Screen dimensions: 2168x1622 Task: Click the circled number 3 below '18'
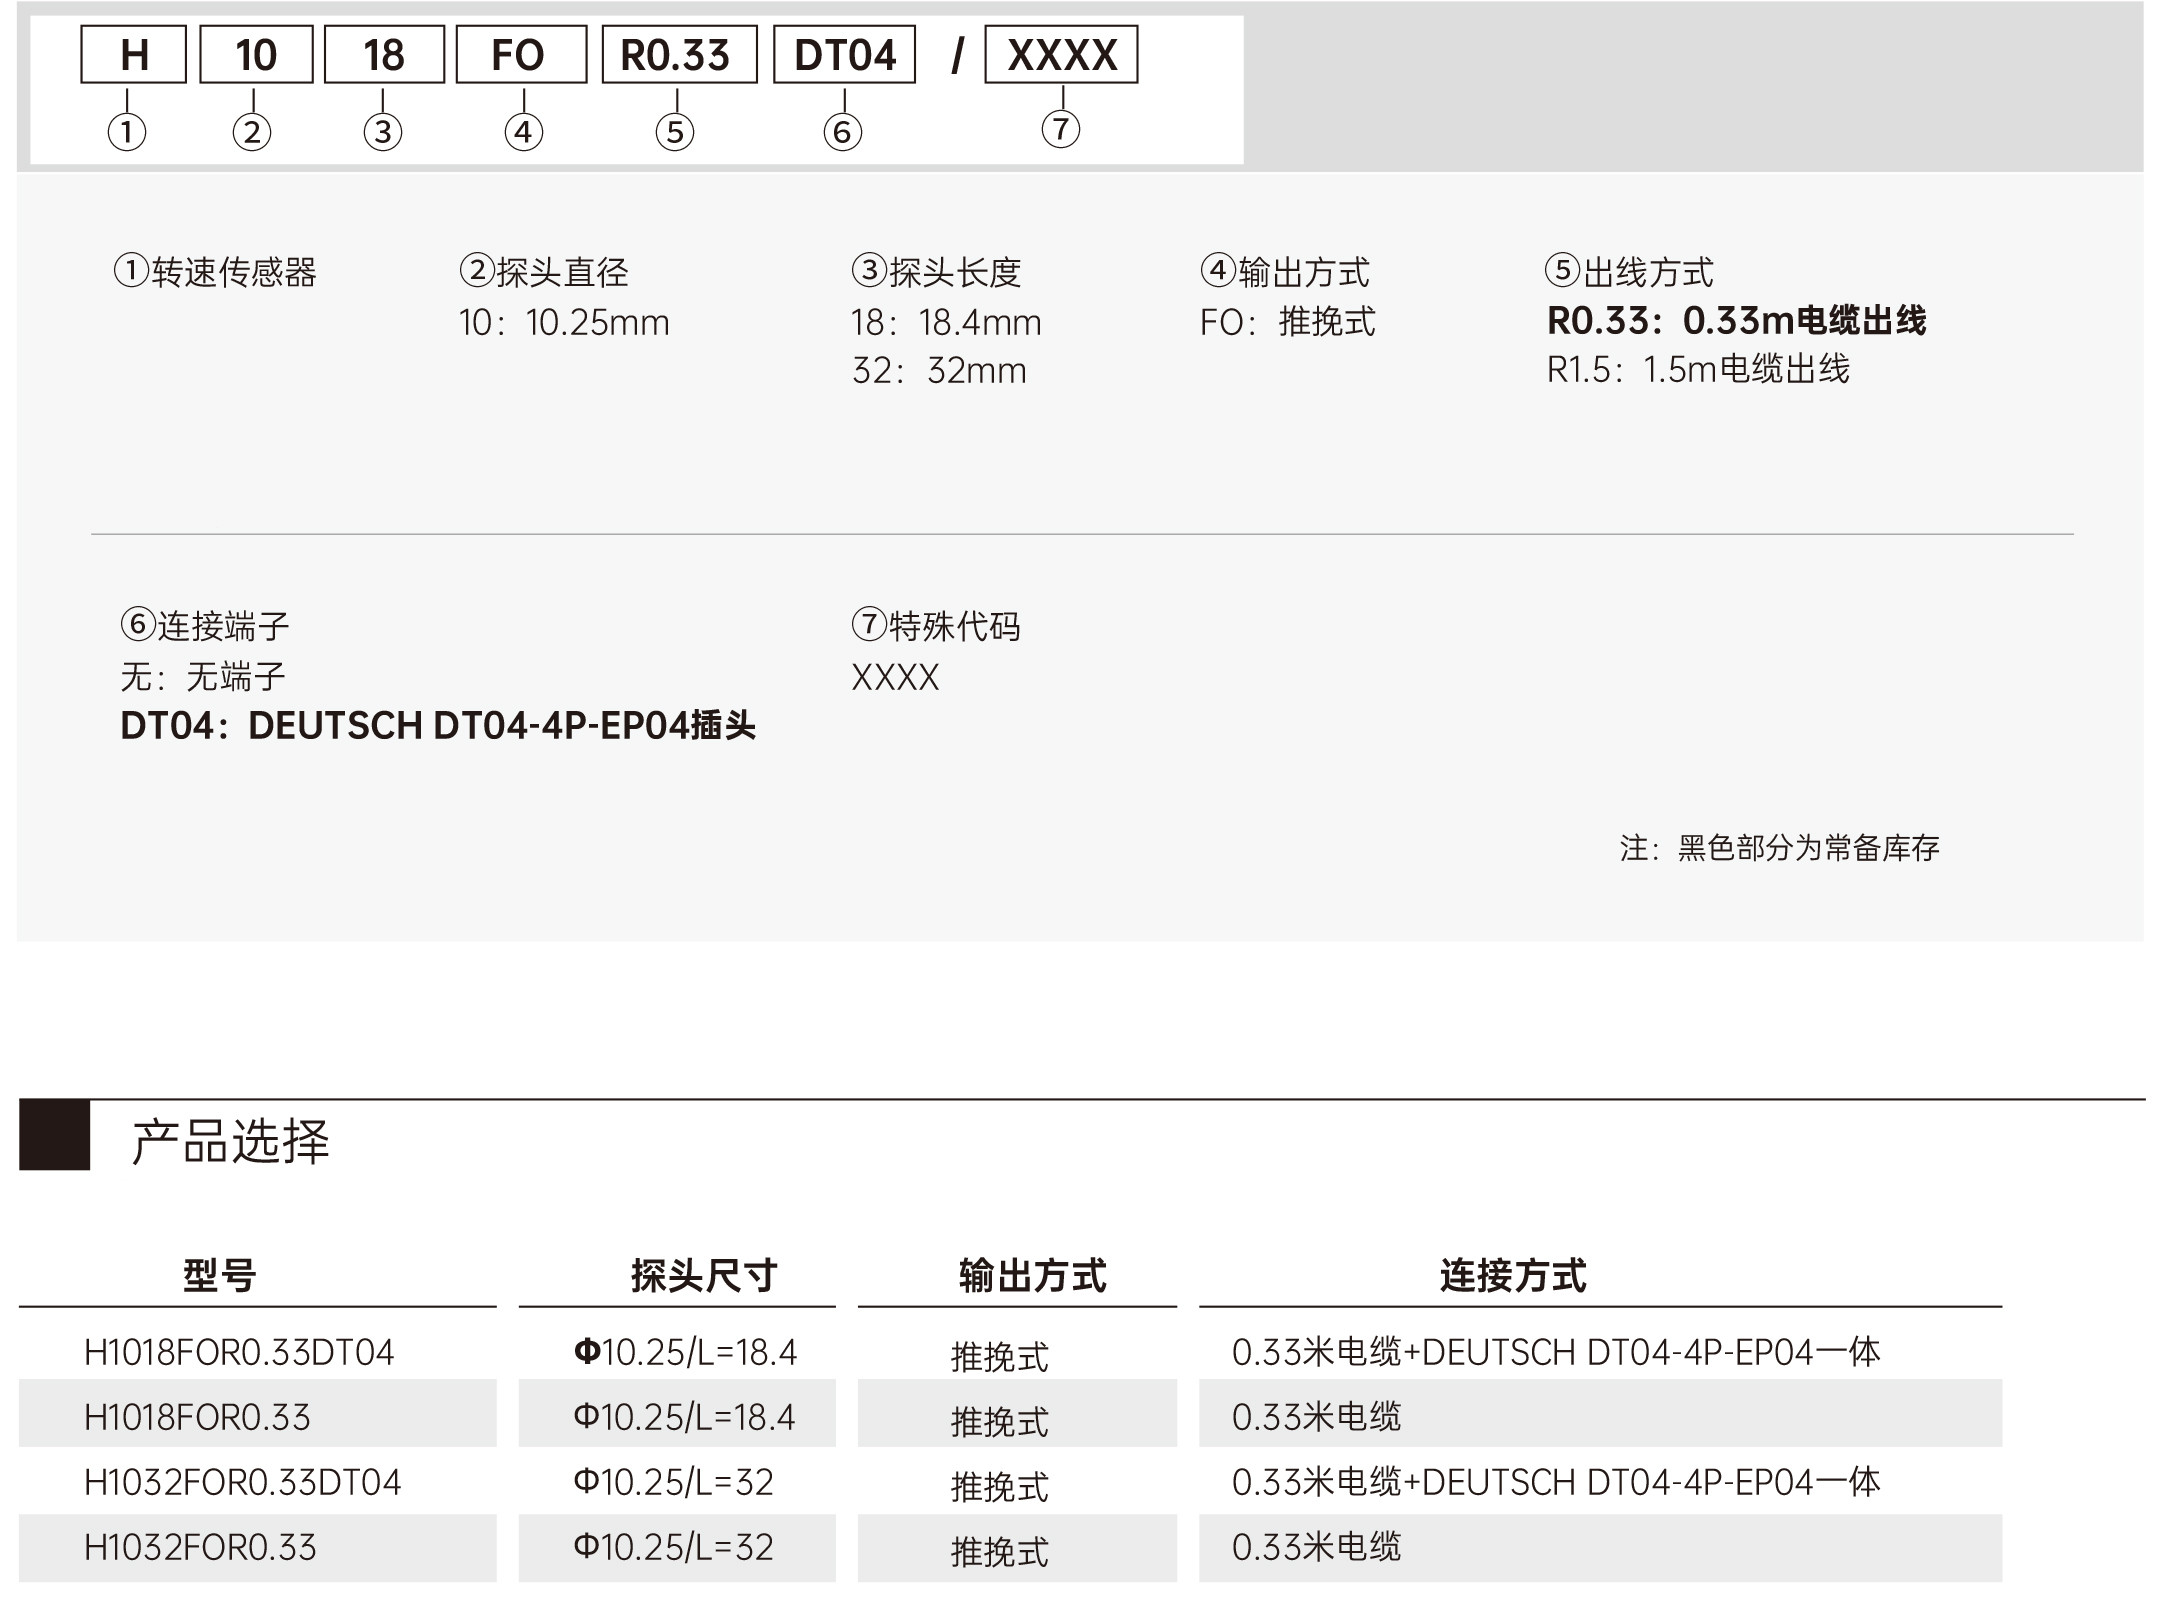383,132
